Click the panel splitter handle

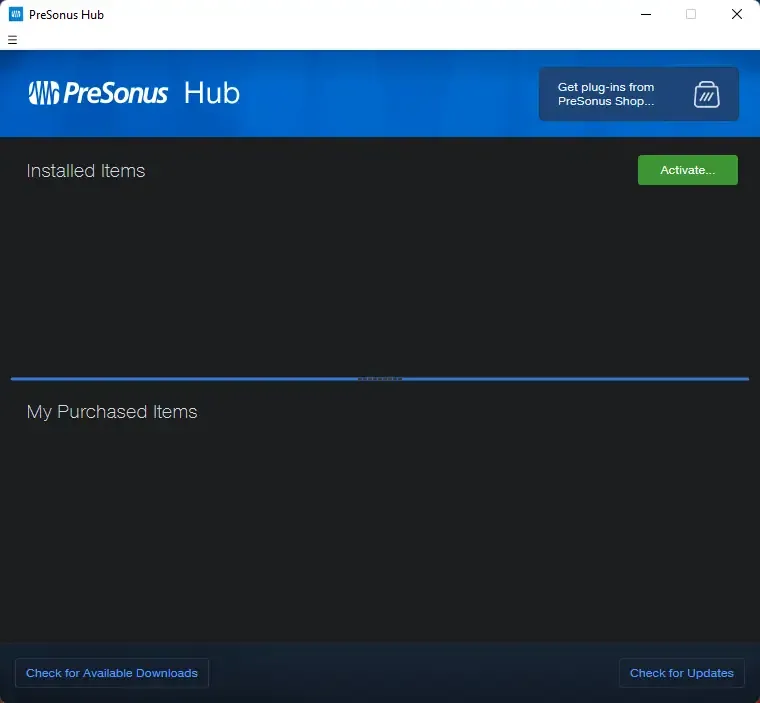coord(380,379)
